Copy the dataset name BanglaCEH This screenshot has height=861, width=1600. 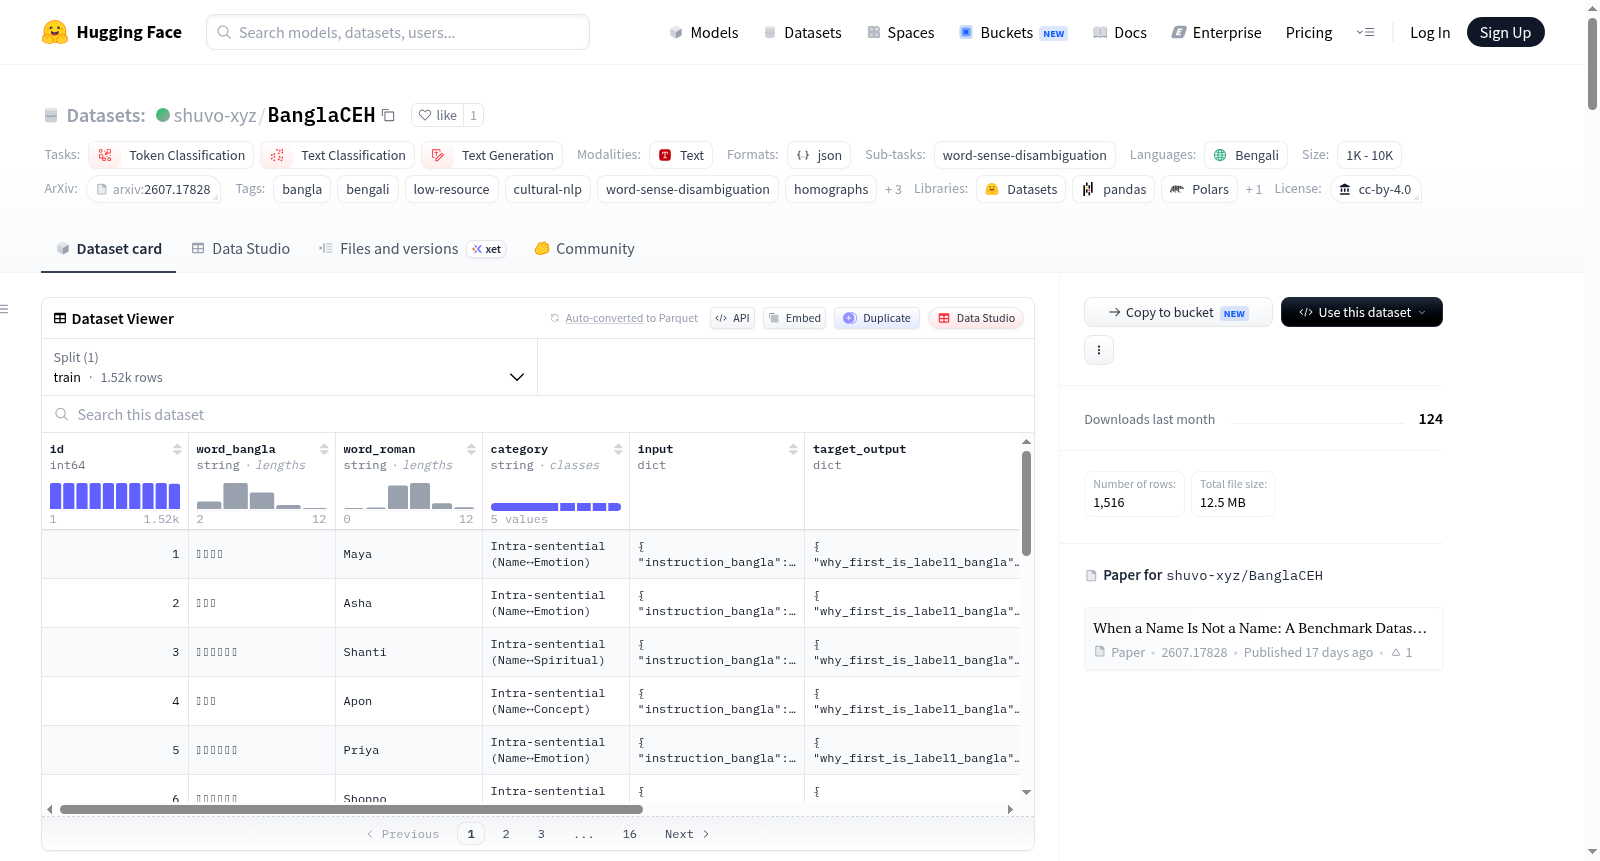[x=389, y=115]
